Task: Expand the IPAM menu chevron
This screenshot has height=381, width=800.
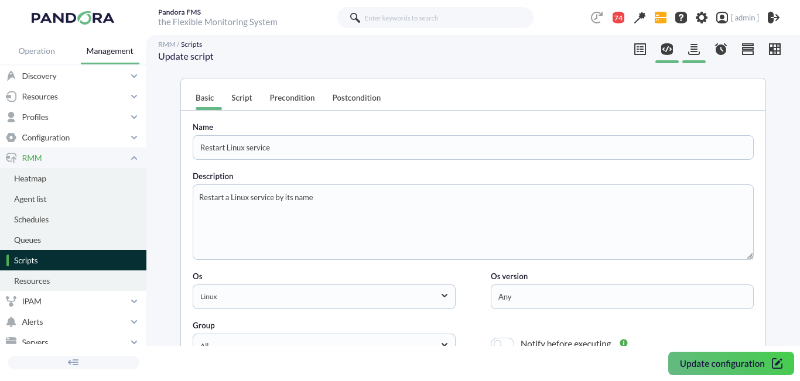Action: (134, 301)
